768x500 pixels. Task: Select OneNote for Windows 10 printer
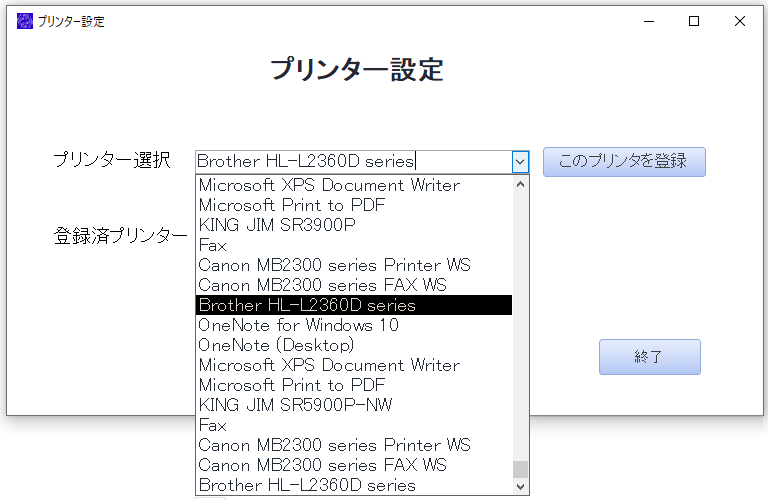[x=354, y=325]
